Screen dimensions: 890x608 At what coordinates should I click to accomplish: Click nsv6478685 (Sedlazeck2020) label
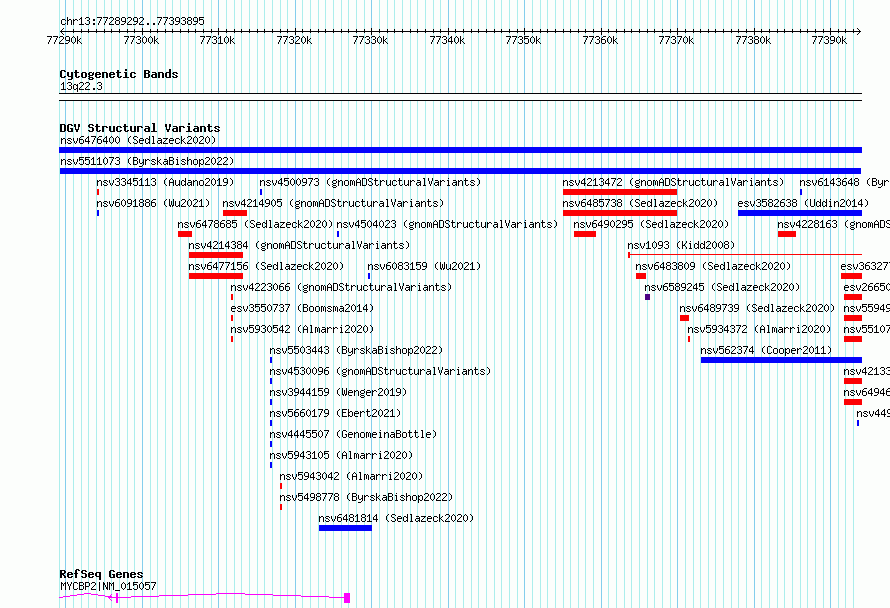[255, 224]
